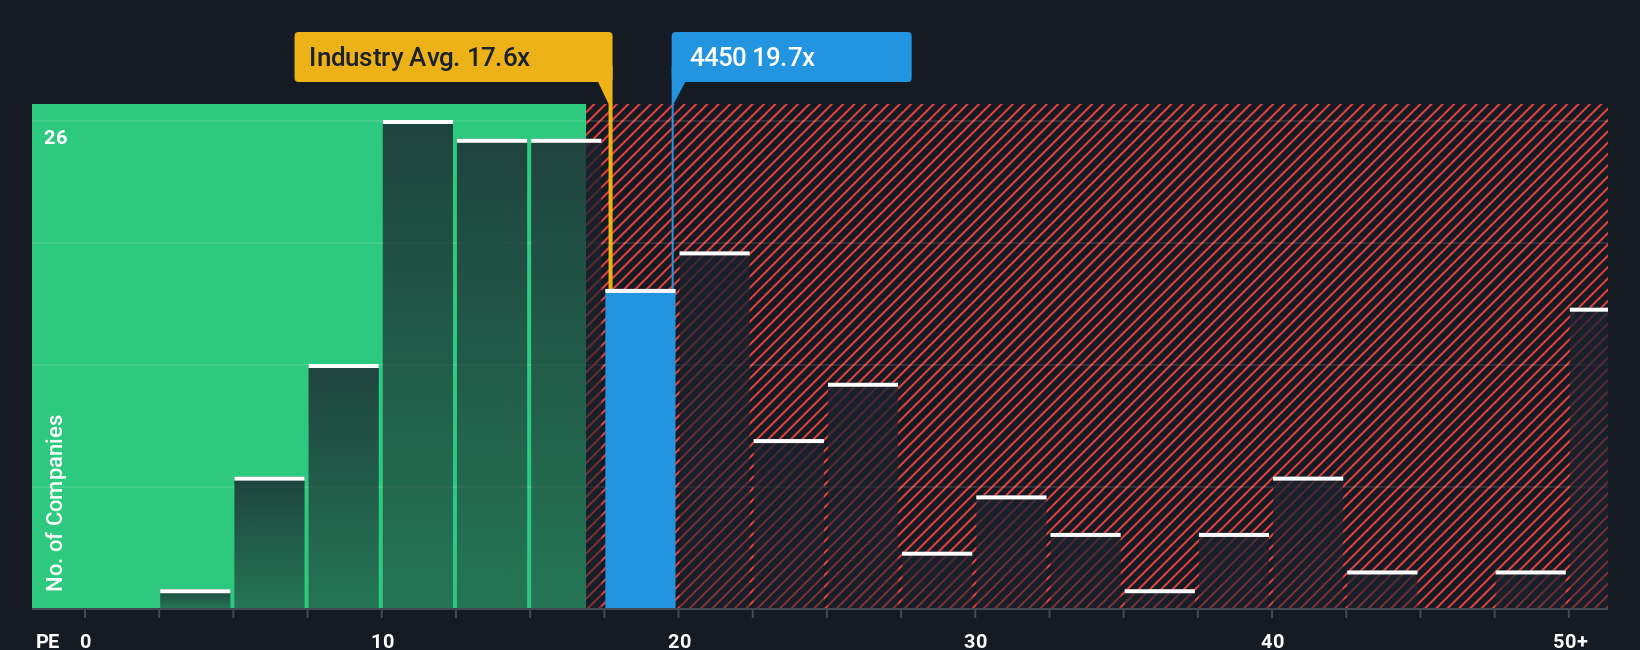
Task: Click the 26 count label
Action: [x=56, y=137]
